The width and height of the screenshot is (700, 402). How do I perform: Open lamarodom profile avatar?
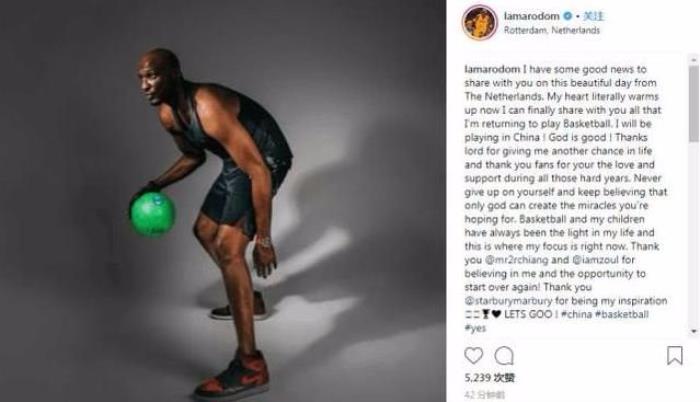point(480,22)
